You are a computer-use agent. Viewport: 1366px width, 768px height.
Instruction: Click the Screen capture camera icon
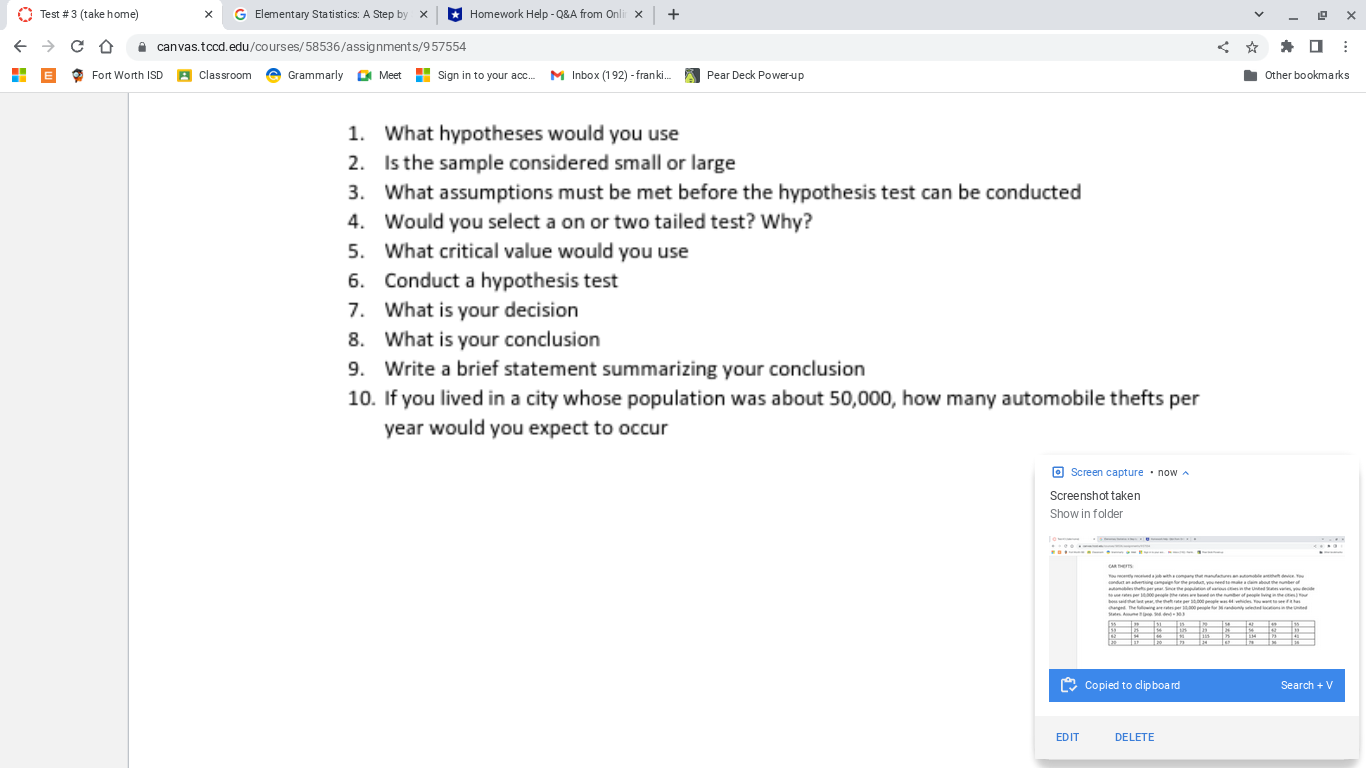pyautogui.click(x=1057, y=471)
